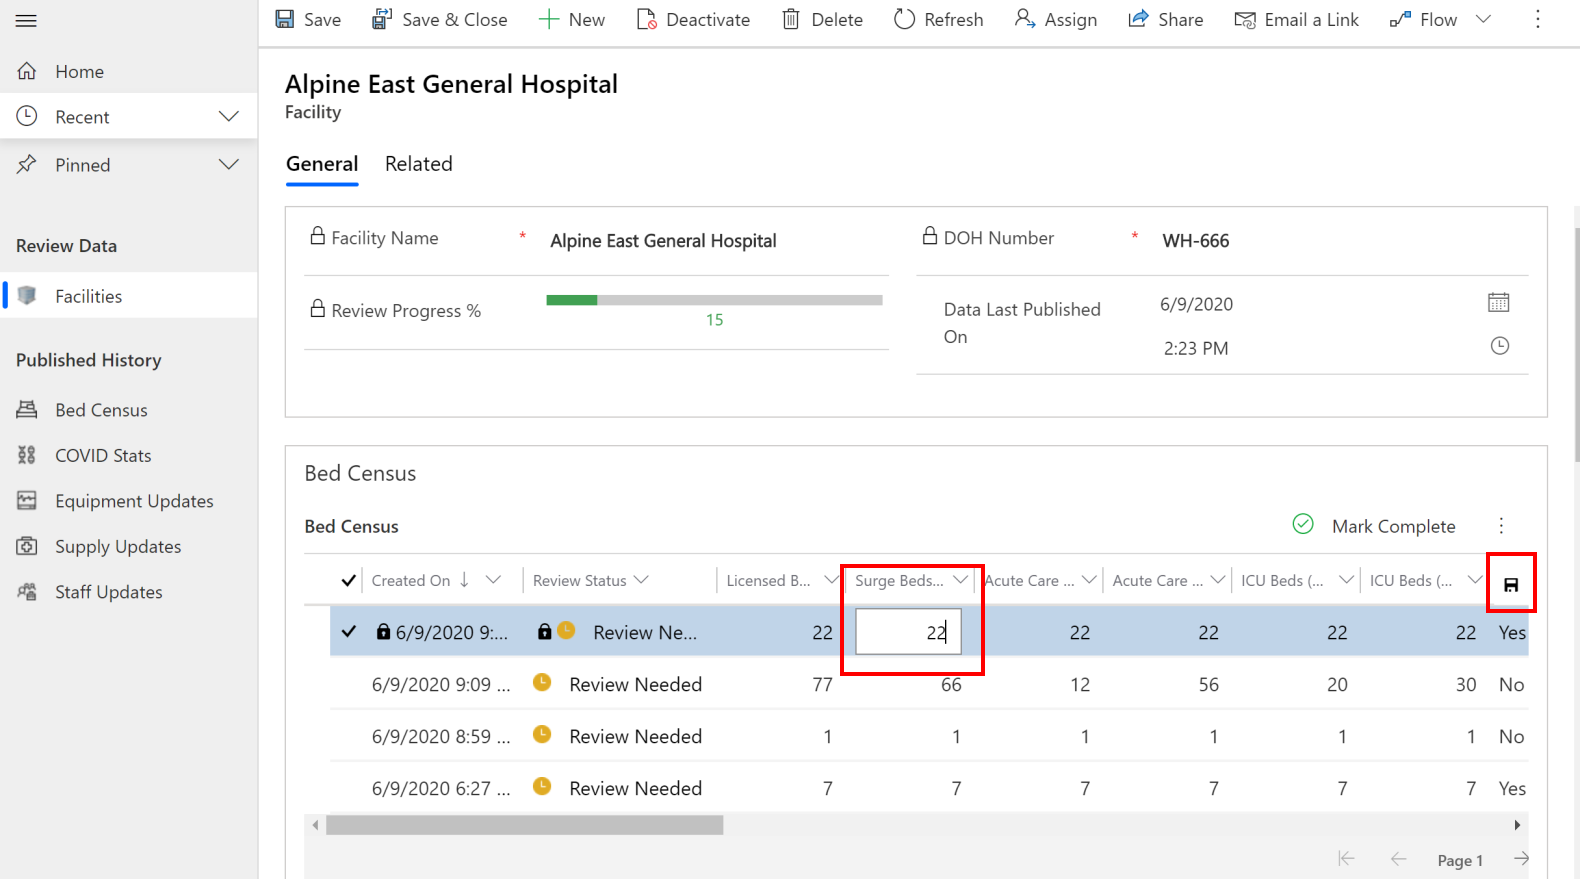Viewport: 1580px width, 879px height.
Task: Open Facilities in sidebar
Action: coord(129,295)
